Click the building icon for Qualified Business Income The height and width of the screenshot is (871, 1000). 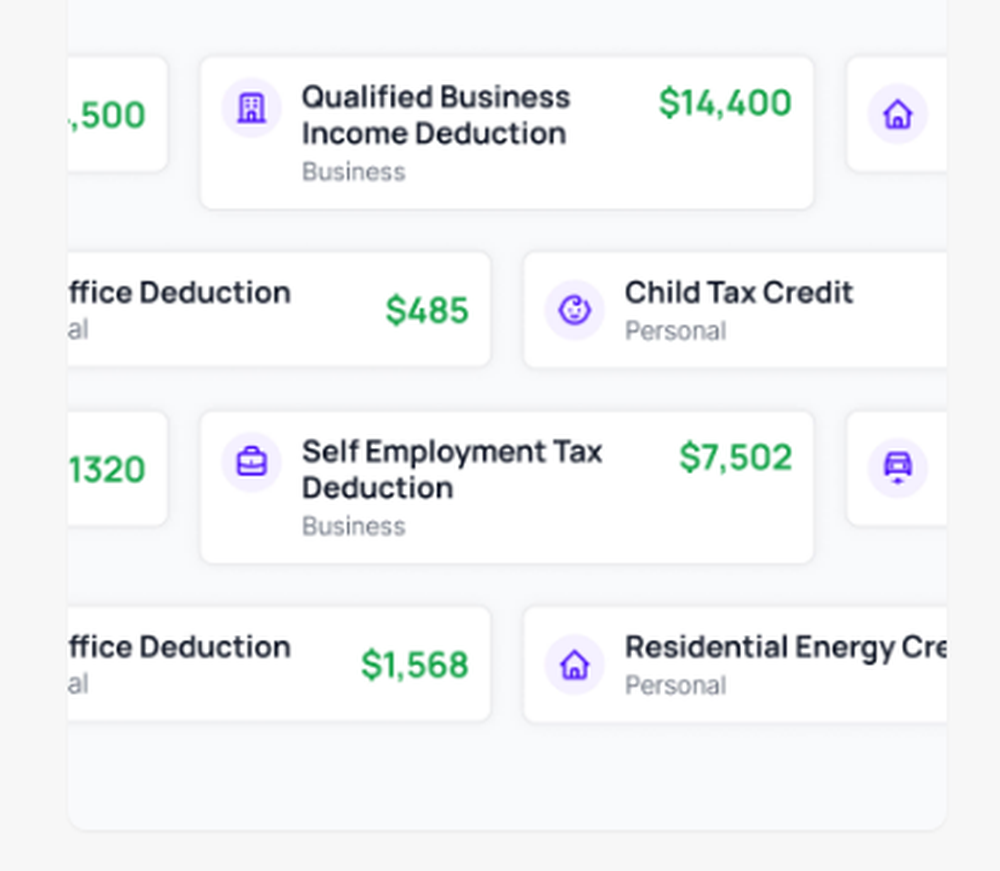pos(251,108)
